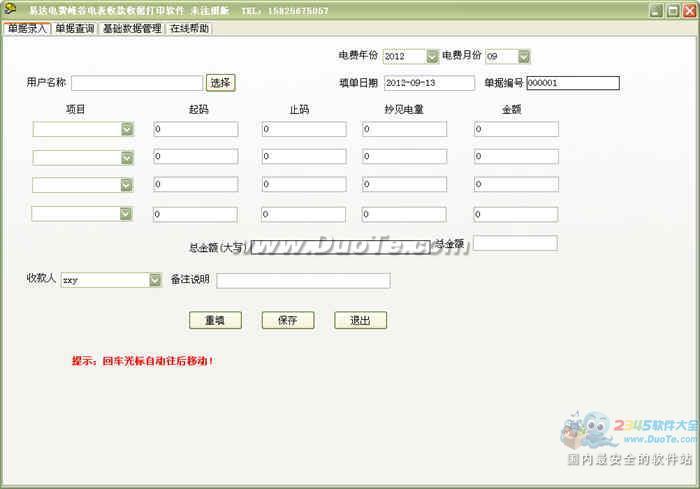Screen dimensions: 700x489
Task: Focus the 用户名称 text field
Action: tap(137, 83)
